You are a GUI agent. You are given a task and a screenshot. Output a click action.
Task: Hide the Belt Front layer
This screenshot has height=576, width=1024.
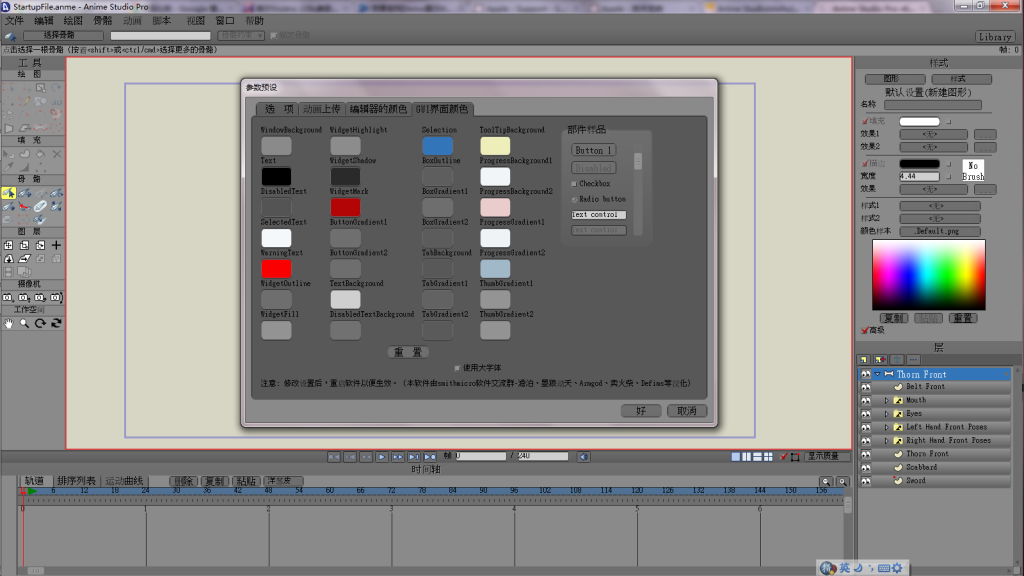point(866,387)
